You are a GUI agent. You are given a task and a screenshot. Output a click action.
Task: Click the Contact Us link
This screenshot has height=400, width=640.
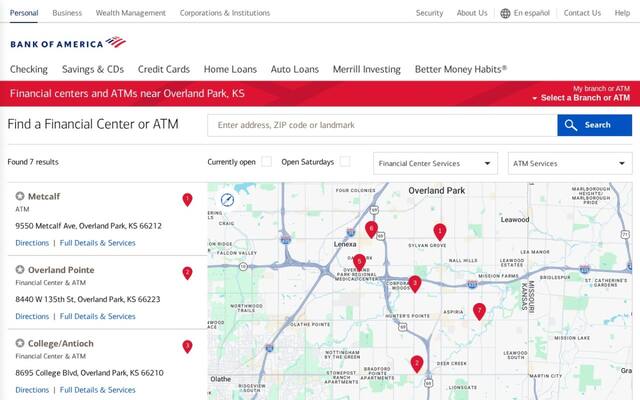pos(582,13)
